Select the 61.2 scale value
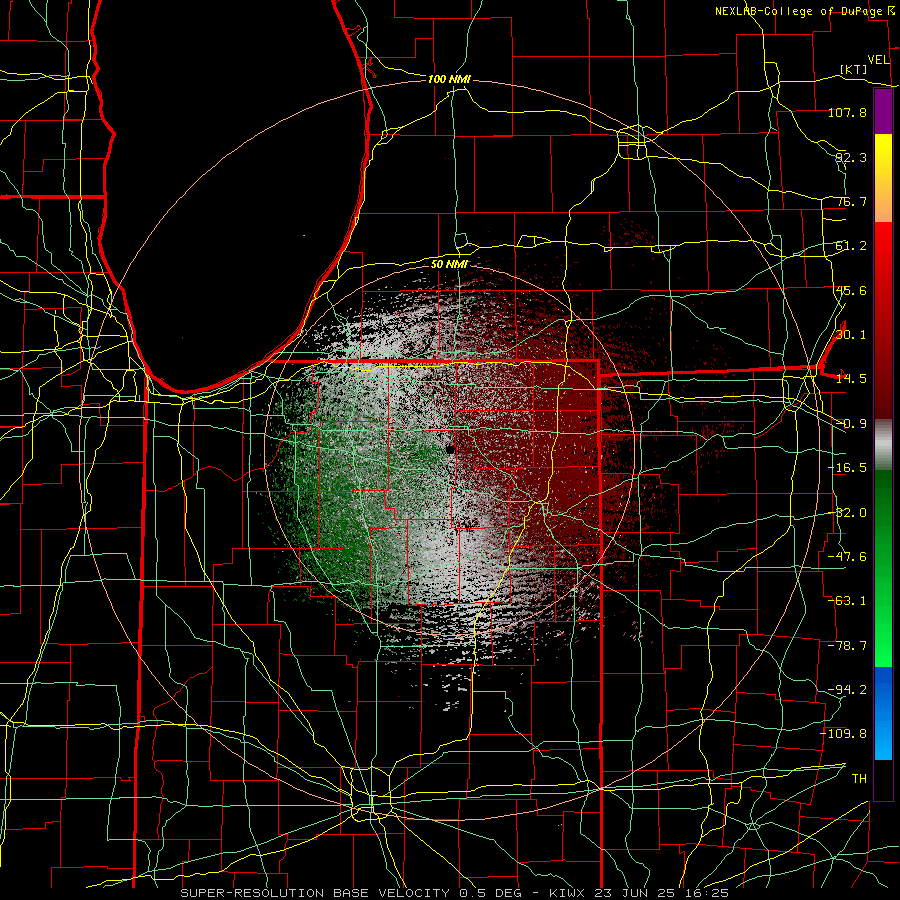The width and height of the screenshot is (900, 900). (x=851, y=246)
